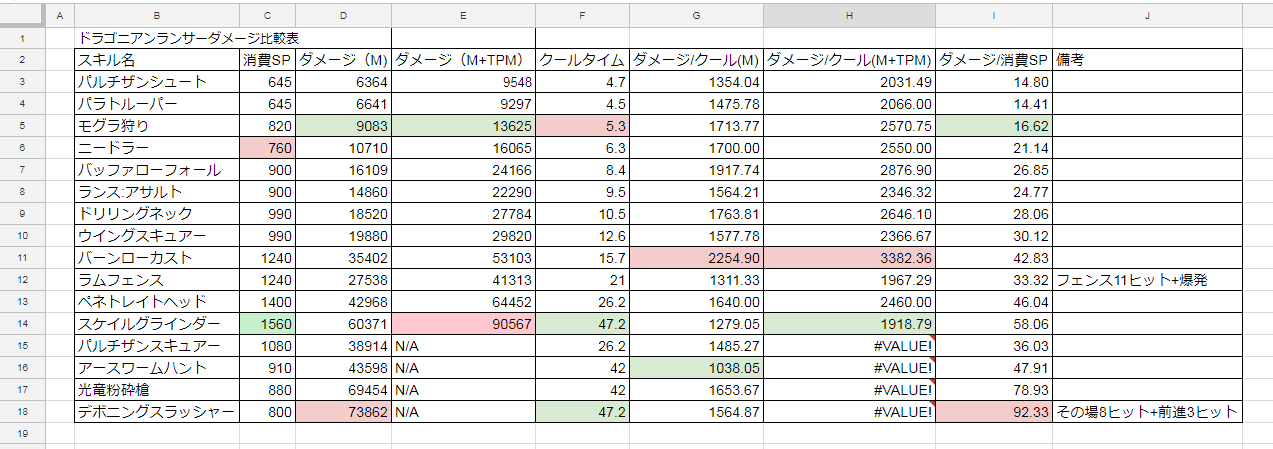
Task: Select column D header
Action: coord(343,15)
